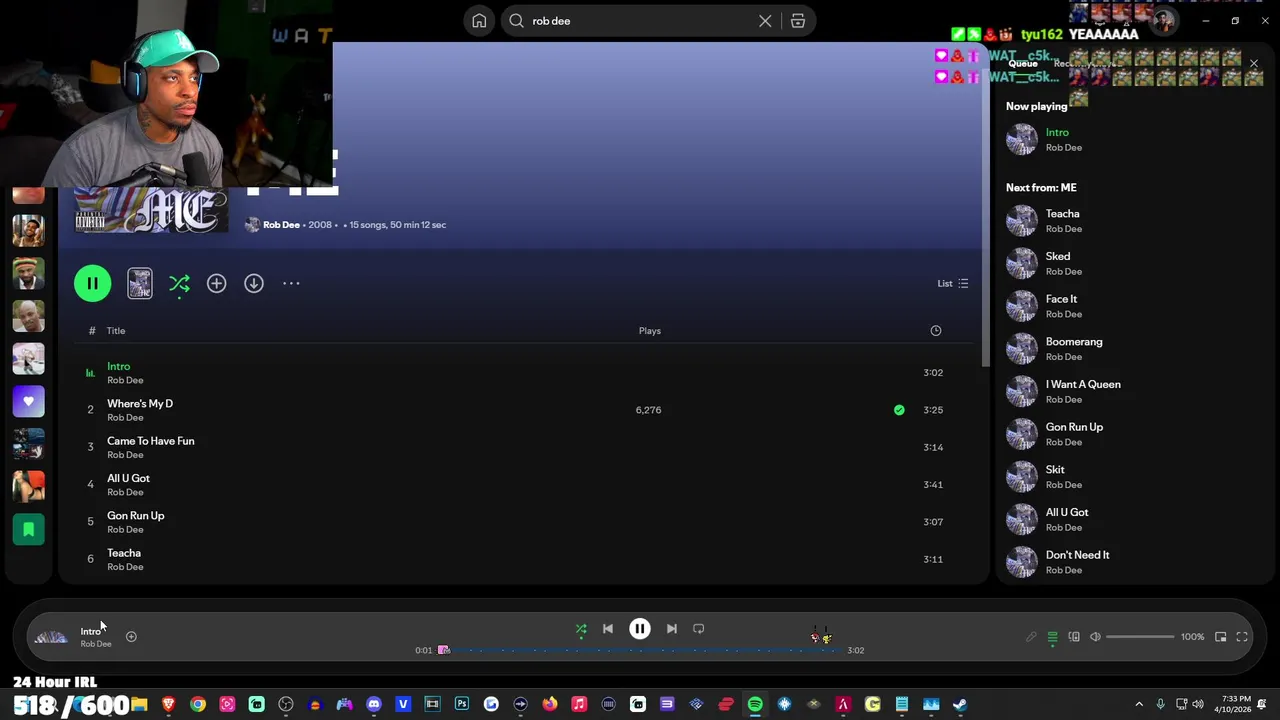Viewport: 1280px width, 720px height.
Task: Open Connect to a device
Action: click(1074, 637)
